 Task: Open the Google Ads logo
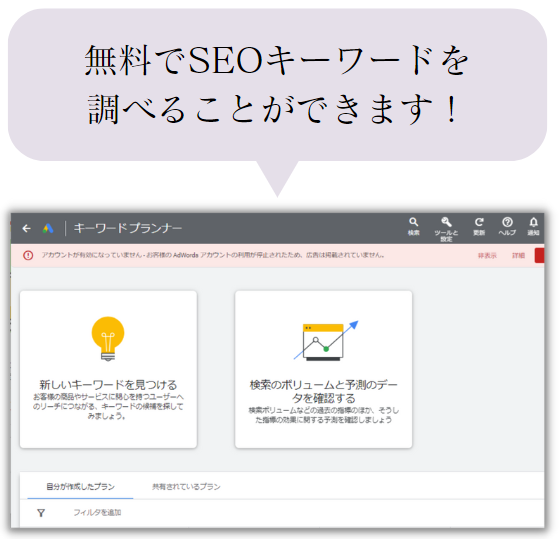point(48,229)
